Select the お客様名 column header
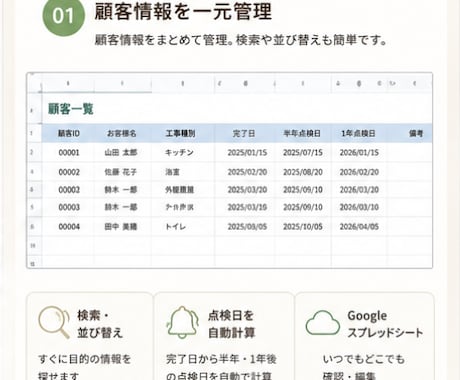 click(x=121, y=133)
